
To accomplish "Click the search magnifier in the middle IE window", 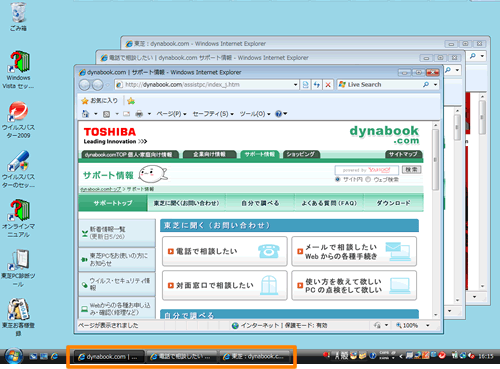I will point(448,70).
